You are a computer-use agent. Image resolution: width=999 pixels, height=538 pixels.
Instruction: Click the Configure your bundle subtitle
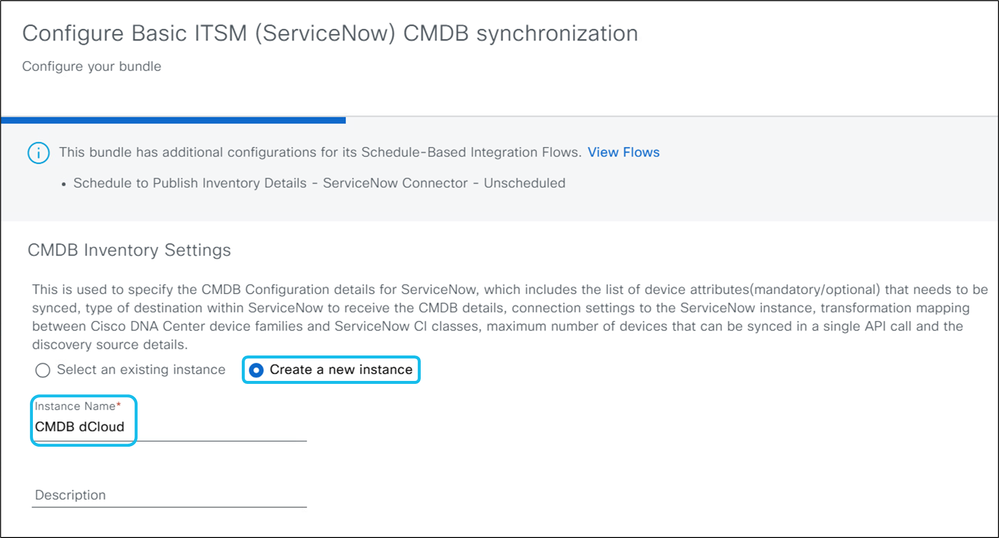pos(92,67)
